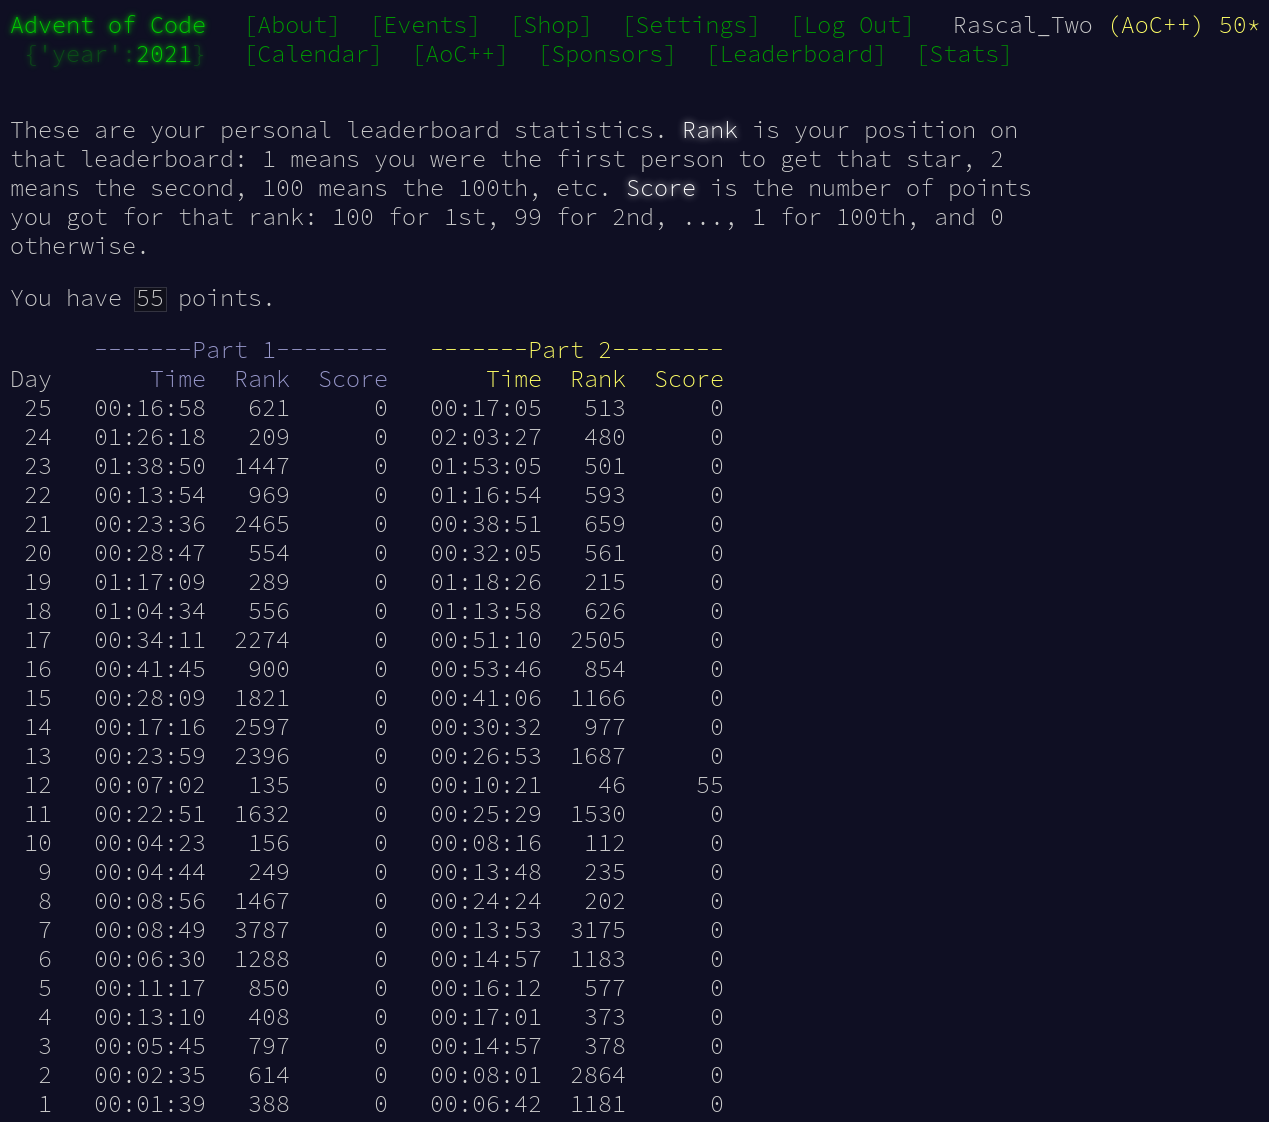Image resolution: width=1269 pixels, height=1122 pixels.
Task: Click Day 24 Part 2 time 02:03:27
Action: coord(486,437)
